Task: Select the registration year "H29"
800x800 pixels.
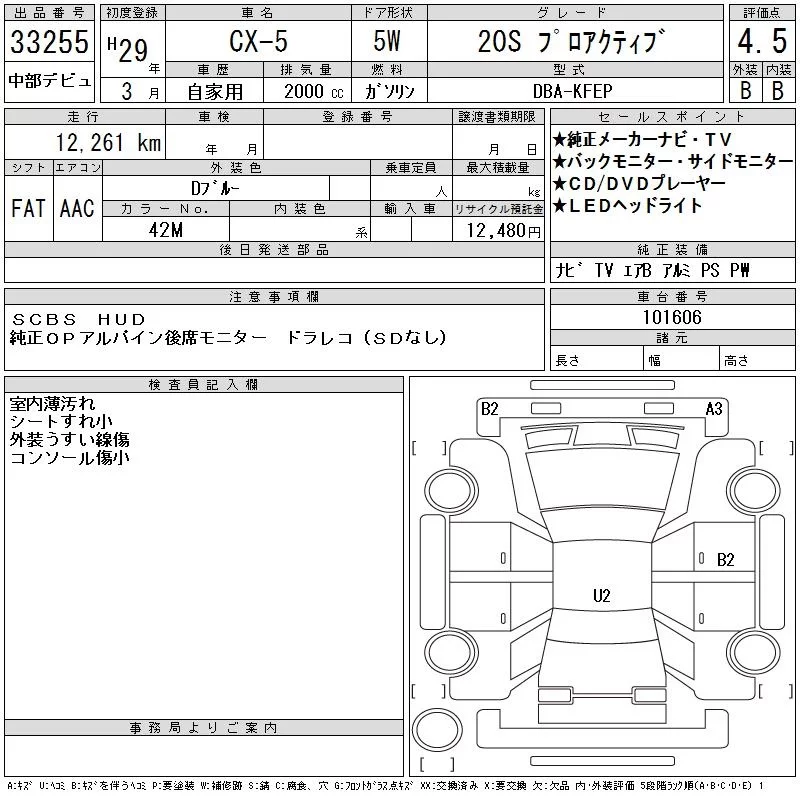Action: click(127, 49)
